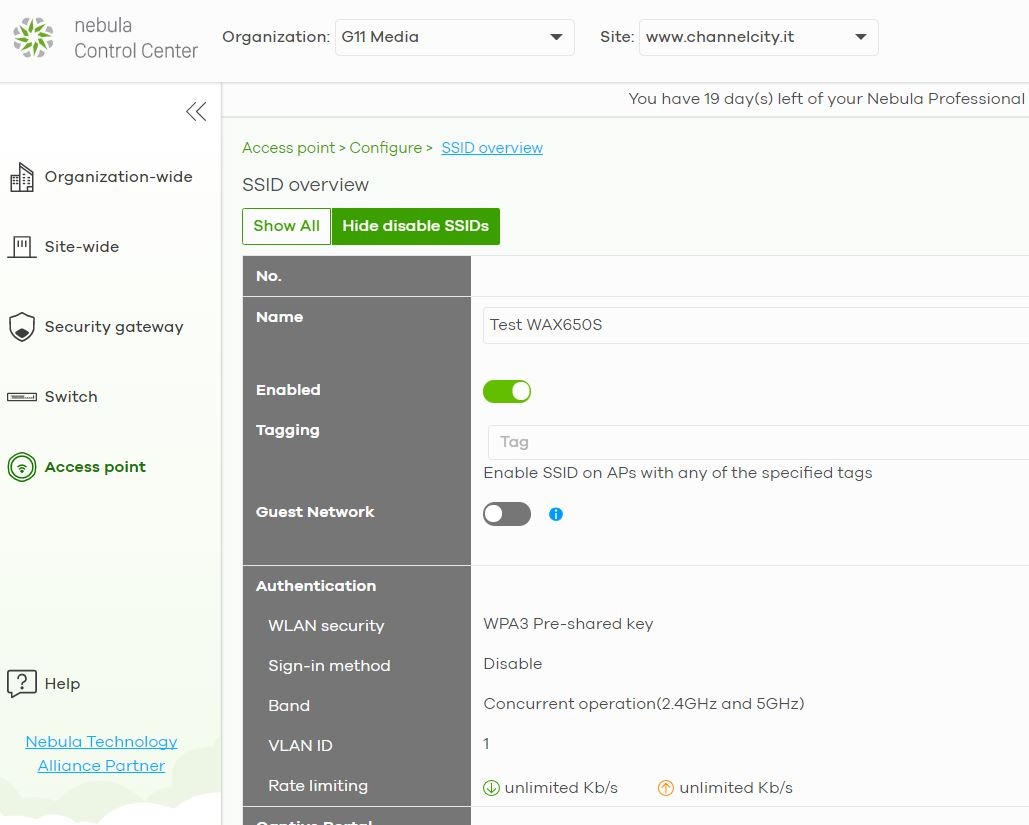Click the Organization-wide building icon
Image resolution: width=1029 pixels, height=825 pixels.
(21, 178)
